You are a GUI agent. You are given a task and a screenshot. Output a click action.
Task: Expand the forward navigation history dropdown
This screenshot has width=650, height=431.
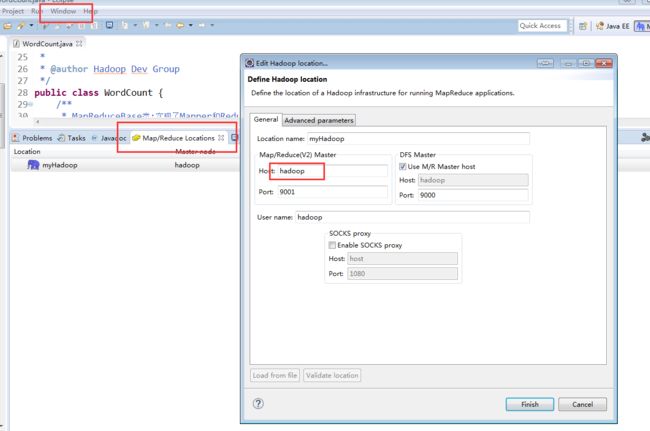(212, 26)
